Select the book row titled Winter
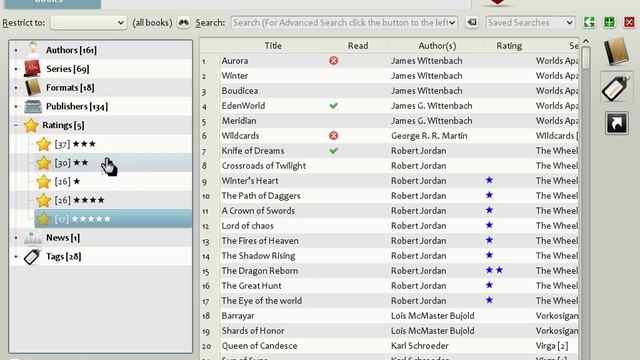Viewport: 640px width, 360px height. (x=235, y=76)
